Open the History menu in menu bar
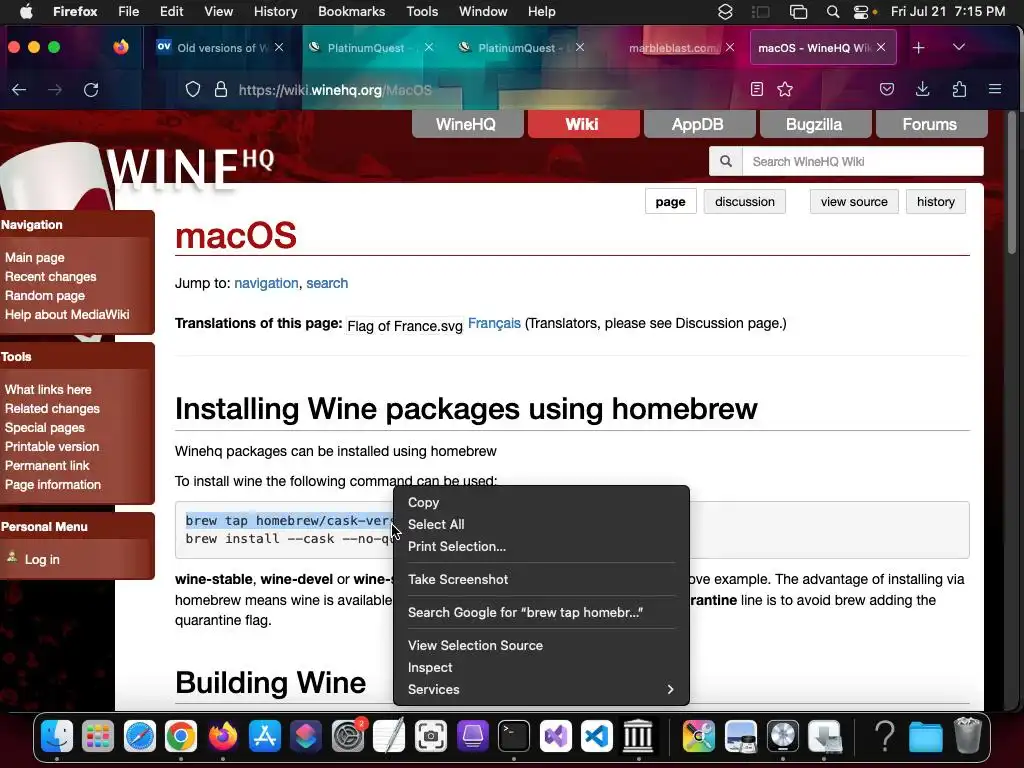The image size is (1024, 768). tap(275, 12)
